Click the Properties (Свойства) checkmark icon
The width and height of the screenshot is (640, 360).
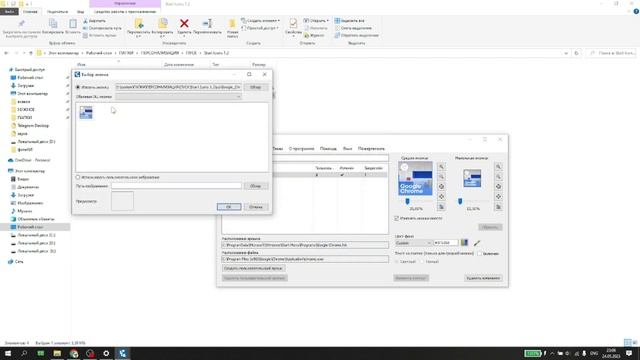[x=293, y=23]
